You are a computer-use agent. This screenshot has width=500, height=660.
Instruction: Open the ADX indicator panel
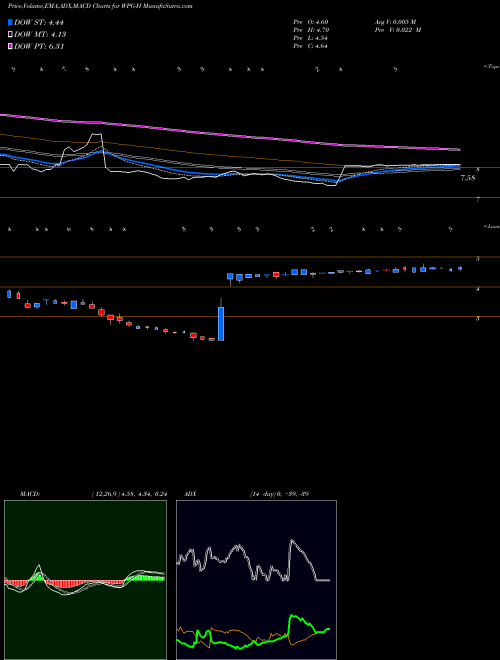[x=256, y=580]
